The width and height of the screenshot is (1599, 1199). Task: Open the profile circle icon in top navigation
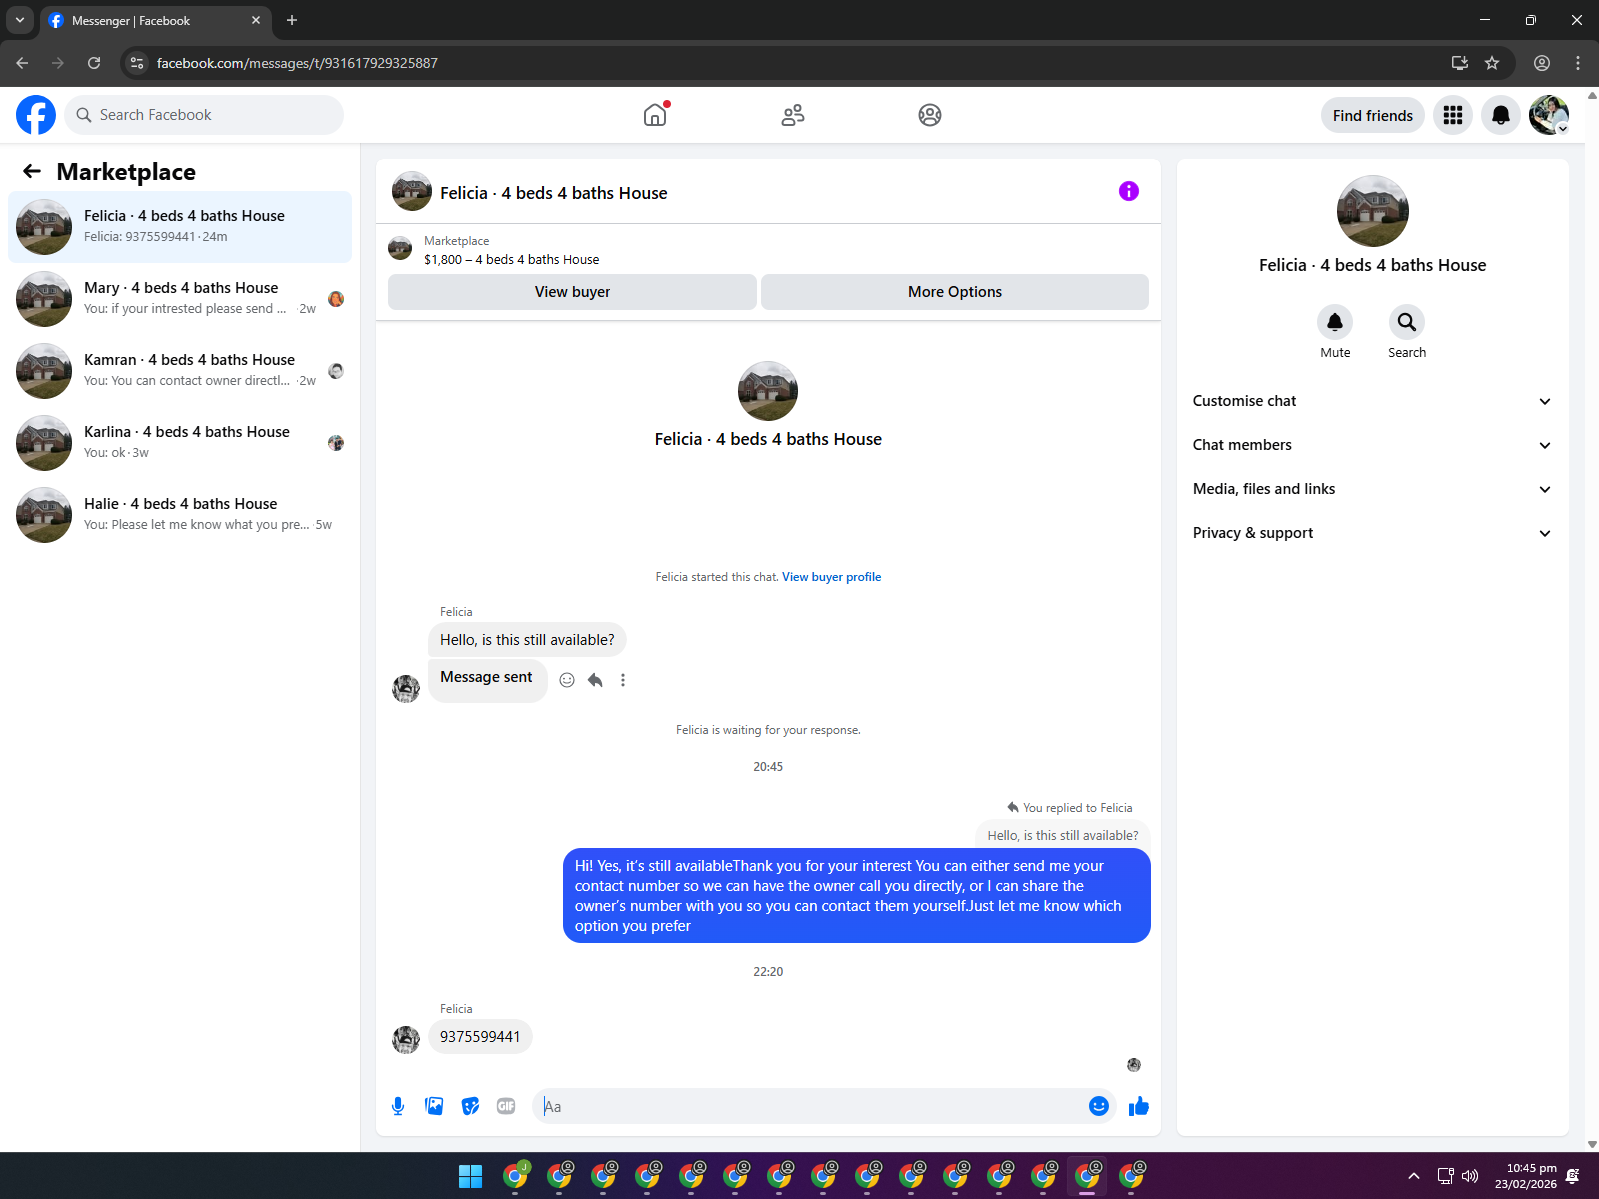pyautogui.click(x=930, y=115)
